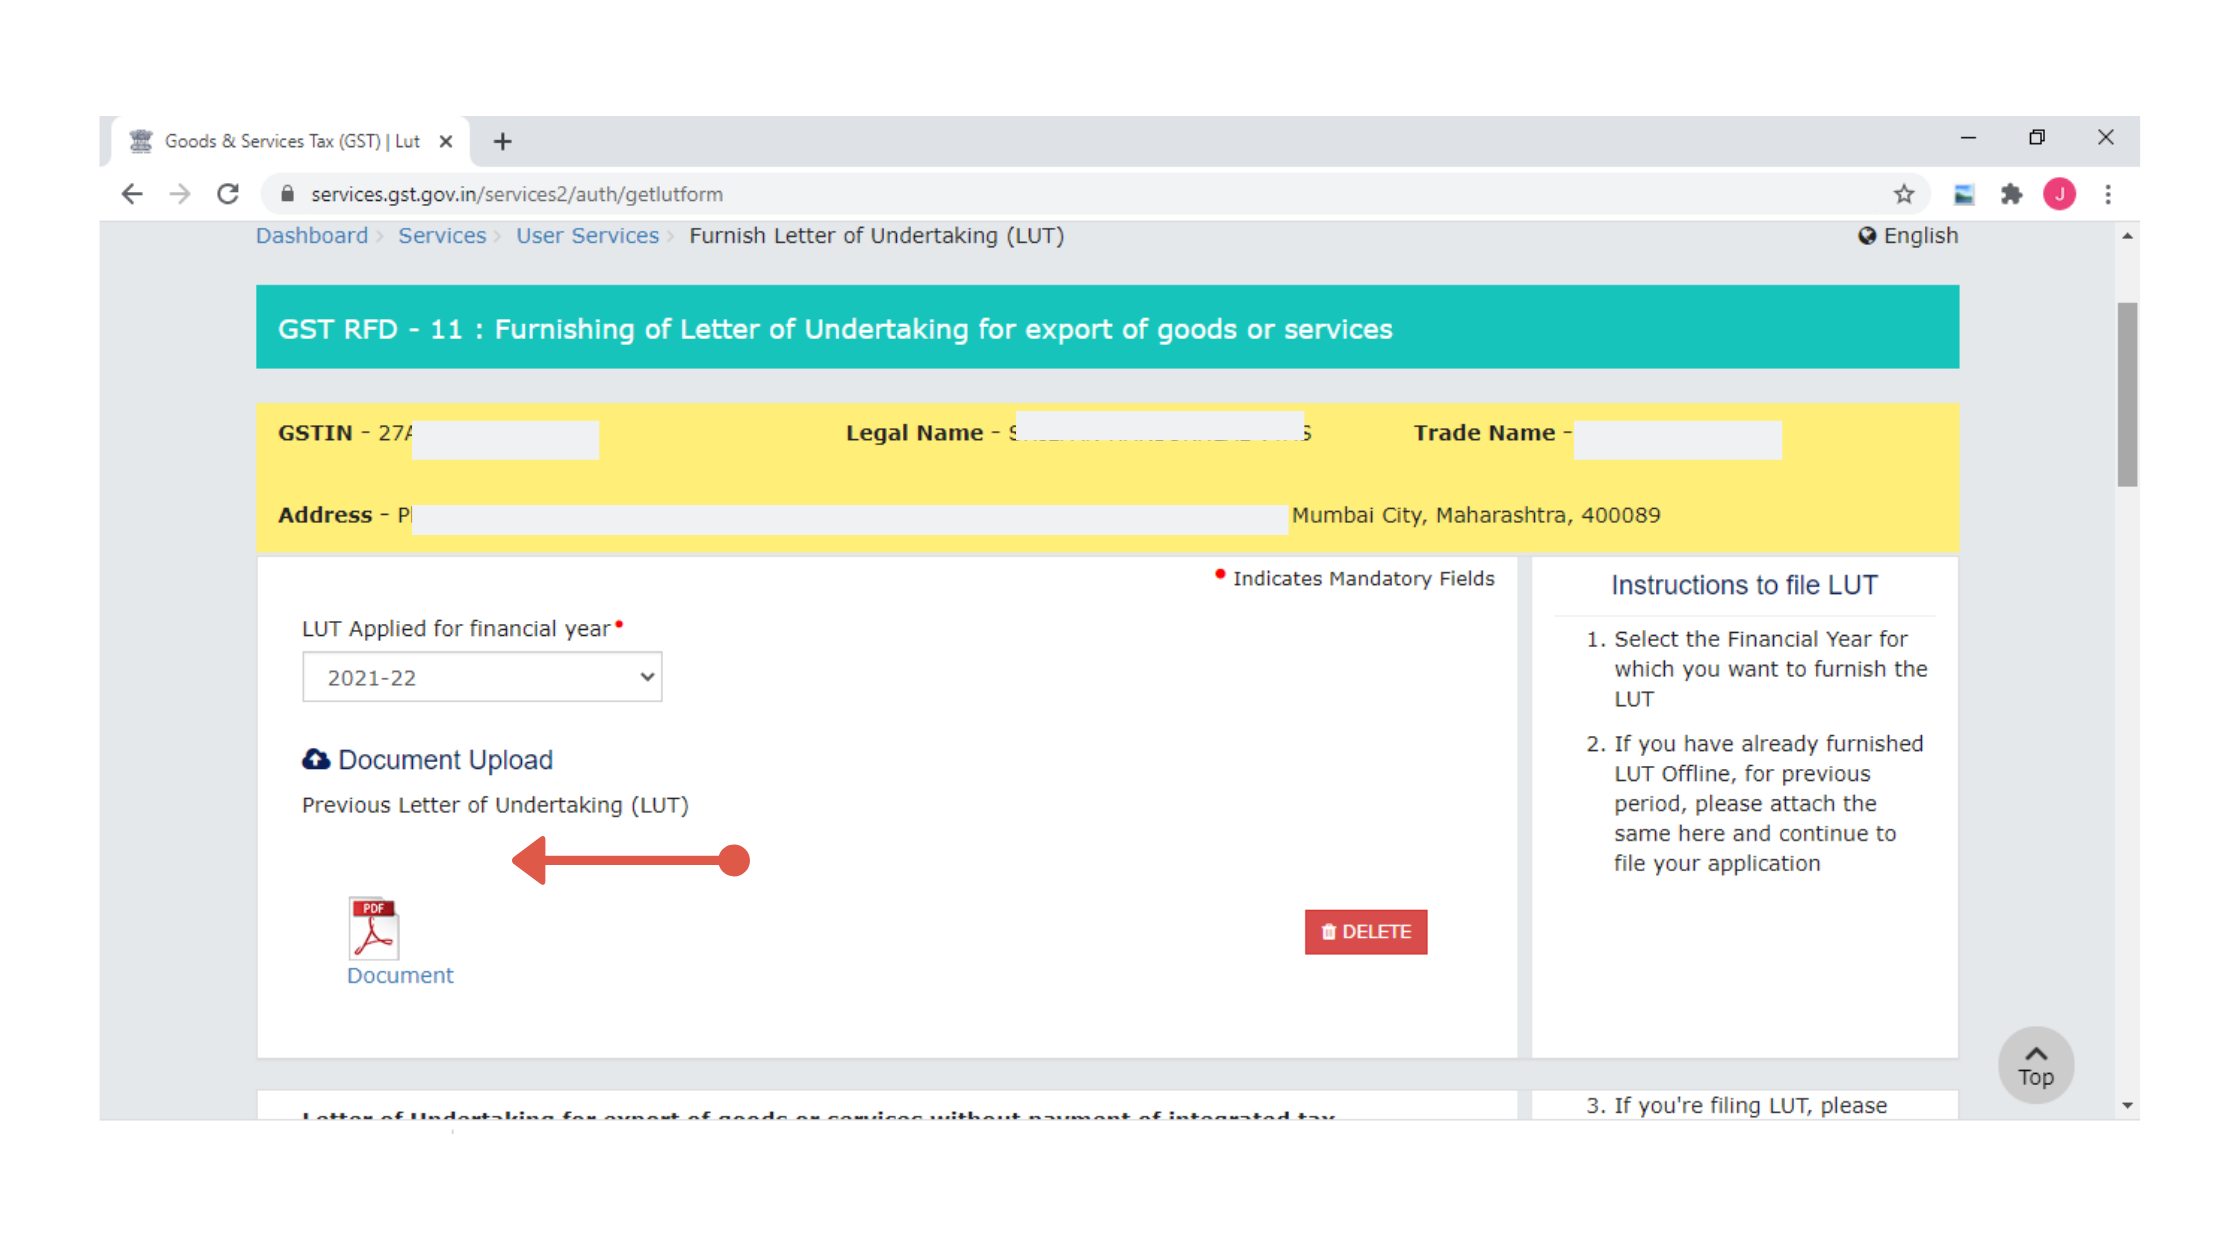The image size is (2240, 1260).
Task: Minimize the browser window
Action: 1968,138
